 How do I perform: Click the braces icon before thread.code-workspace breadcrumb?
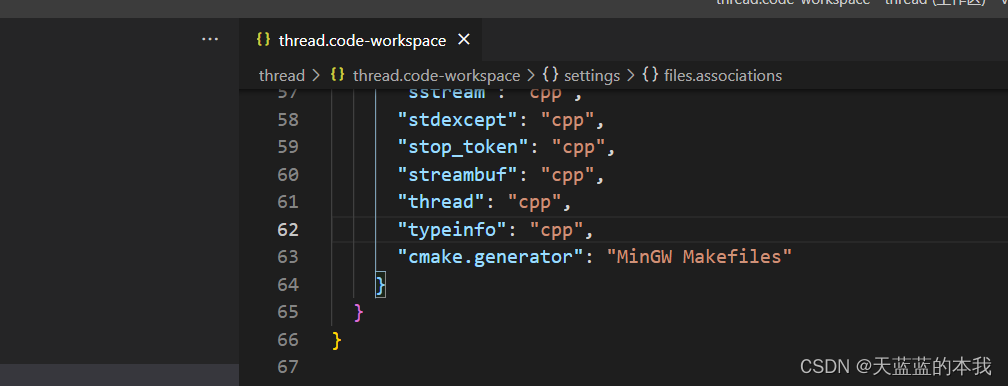pos(338,75)
